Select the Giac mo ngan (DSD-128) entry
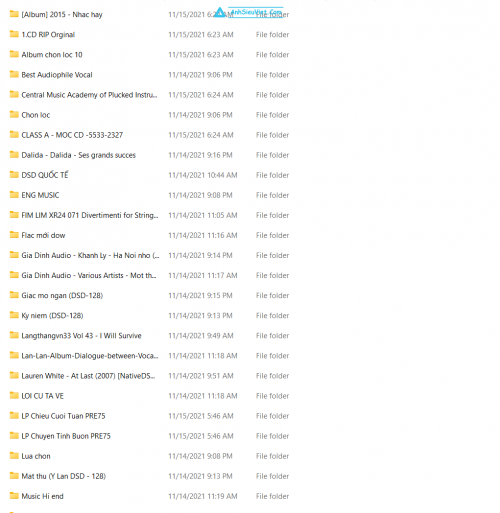 pyautogui.click(x=62, y=295)
